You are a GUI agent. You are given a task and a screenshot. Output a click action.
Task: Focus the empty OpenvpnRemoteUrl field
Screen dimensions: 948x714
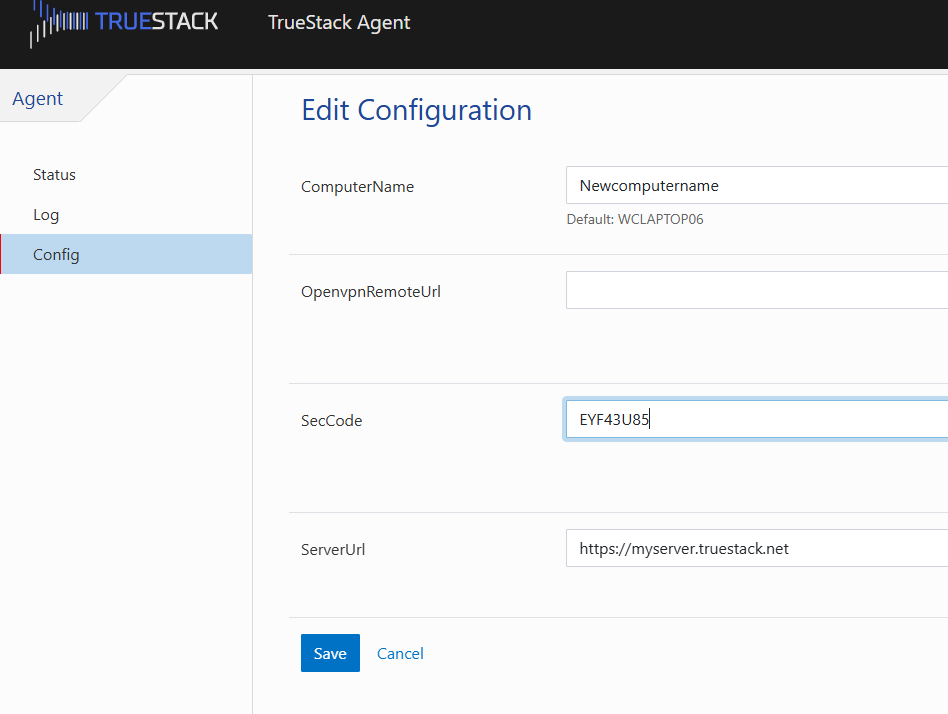coord(756,290)
